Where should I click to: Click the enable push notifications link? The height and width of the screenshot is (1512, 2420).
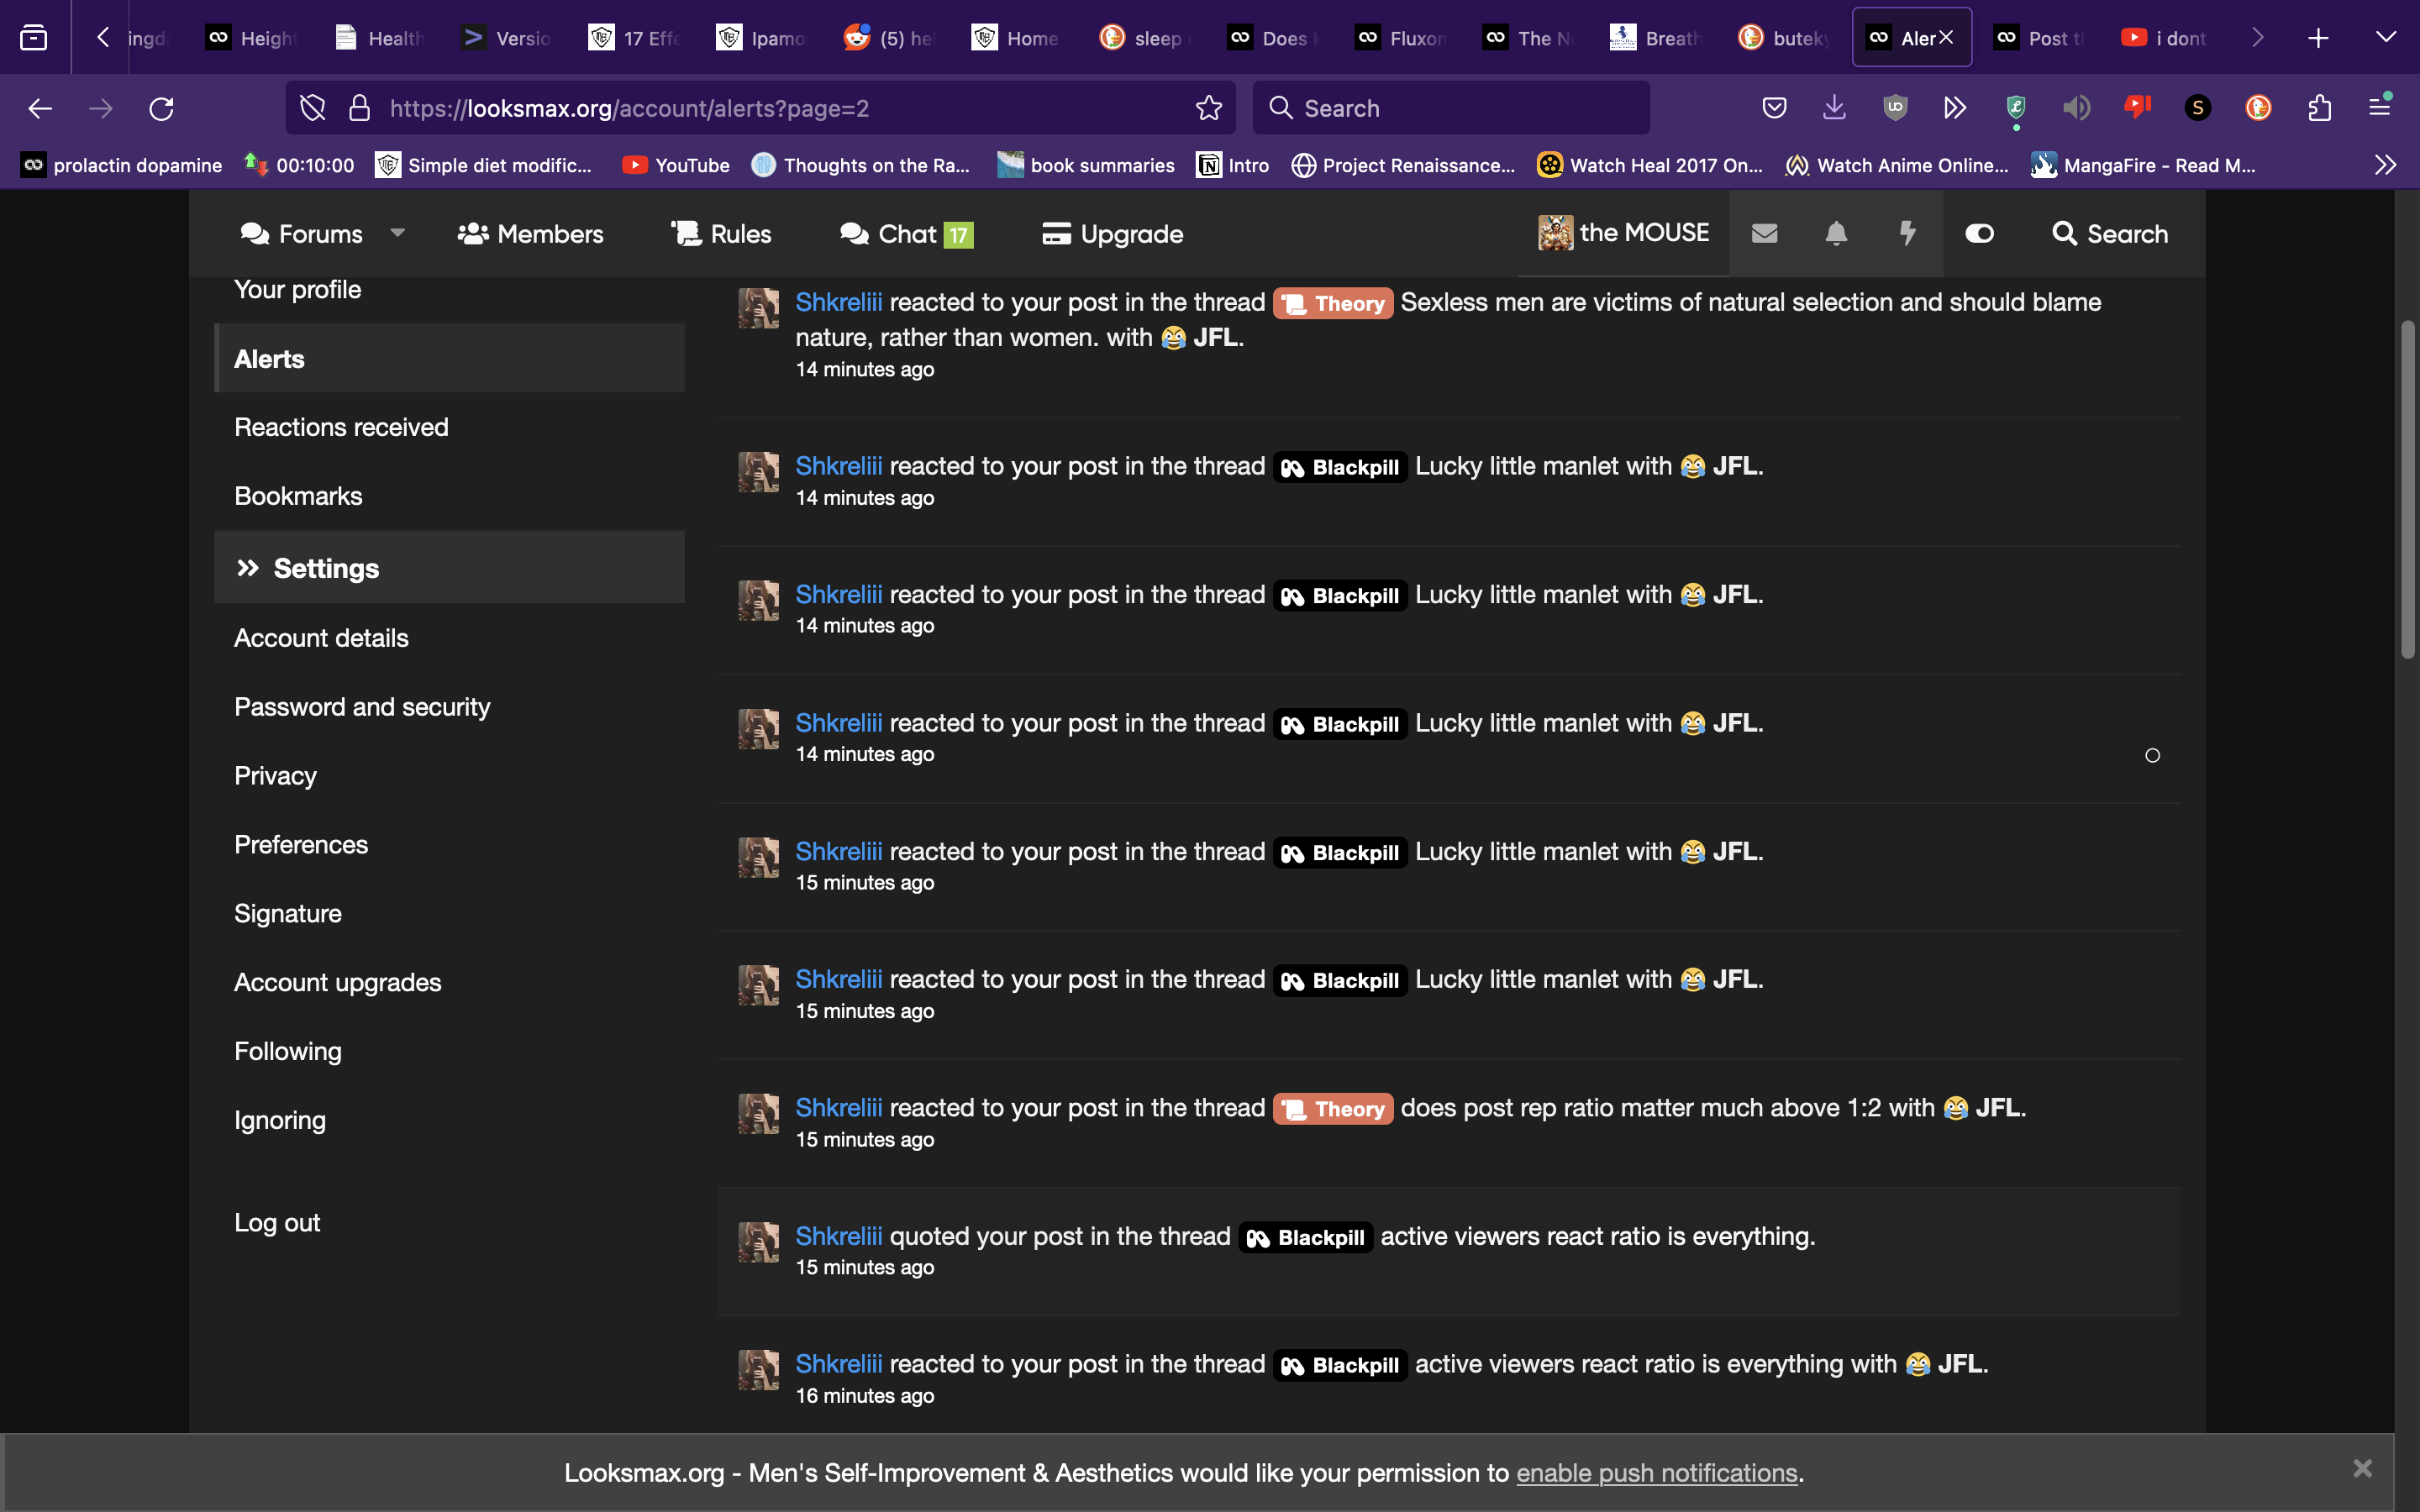pyautogui.click(x=1656, y=1473)
